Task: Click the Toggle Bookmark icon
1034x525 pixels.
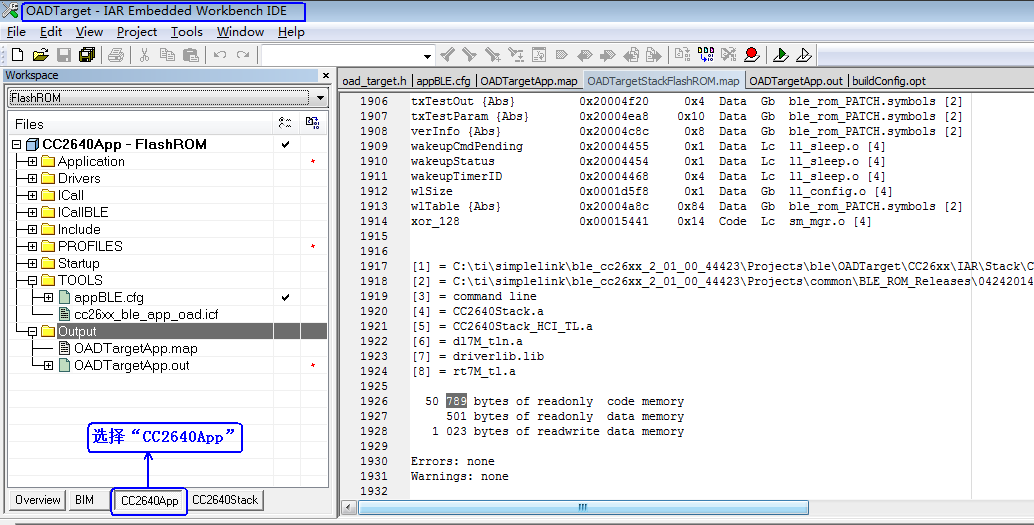Action: pyautogui.click(x=562, y=55)
